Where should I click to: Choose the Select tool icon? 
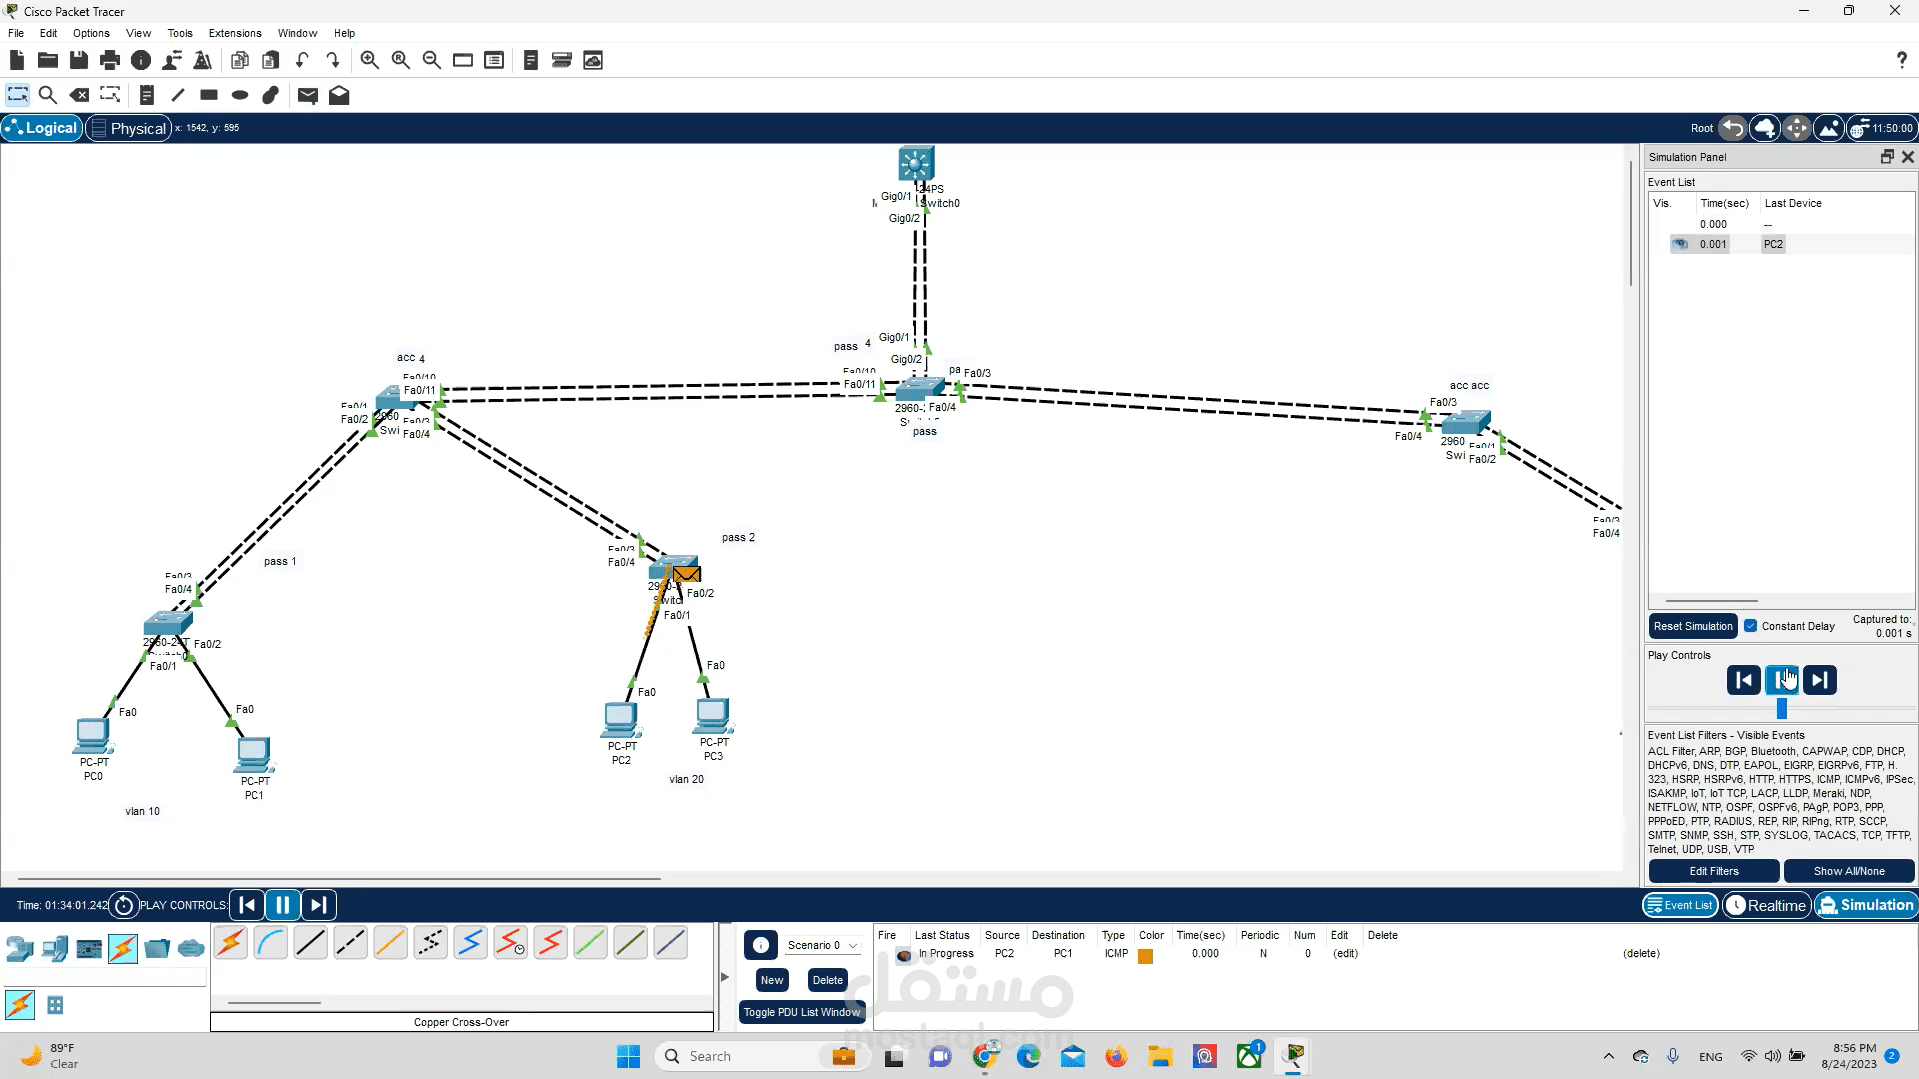coord(17,95)
